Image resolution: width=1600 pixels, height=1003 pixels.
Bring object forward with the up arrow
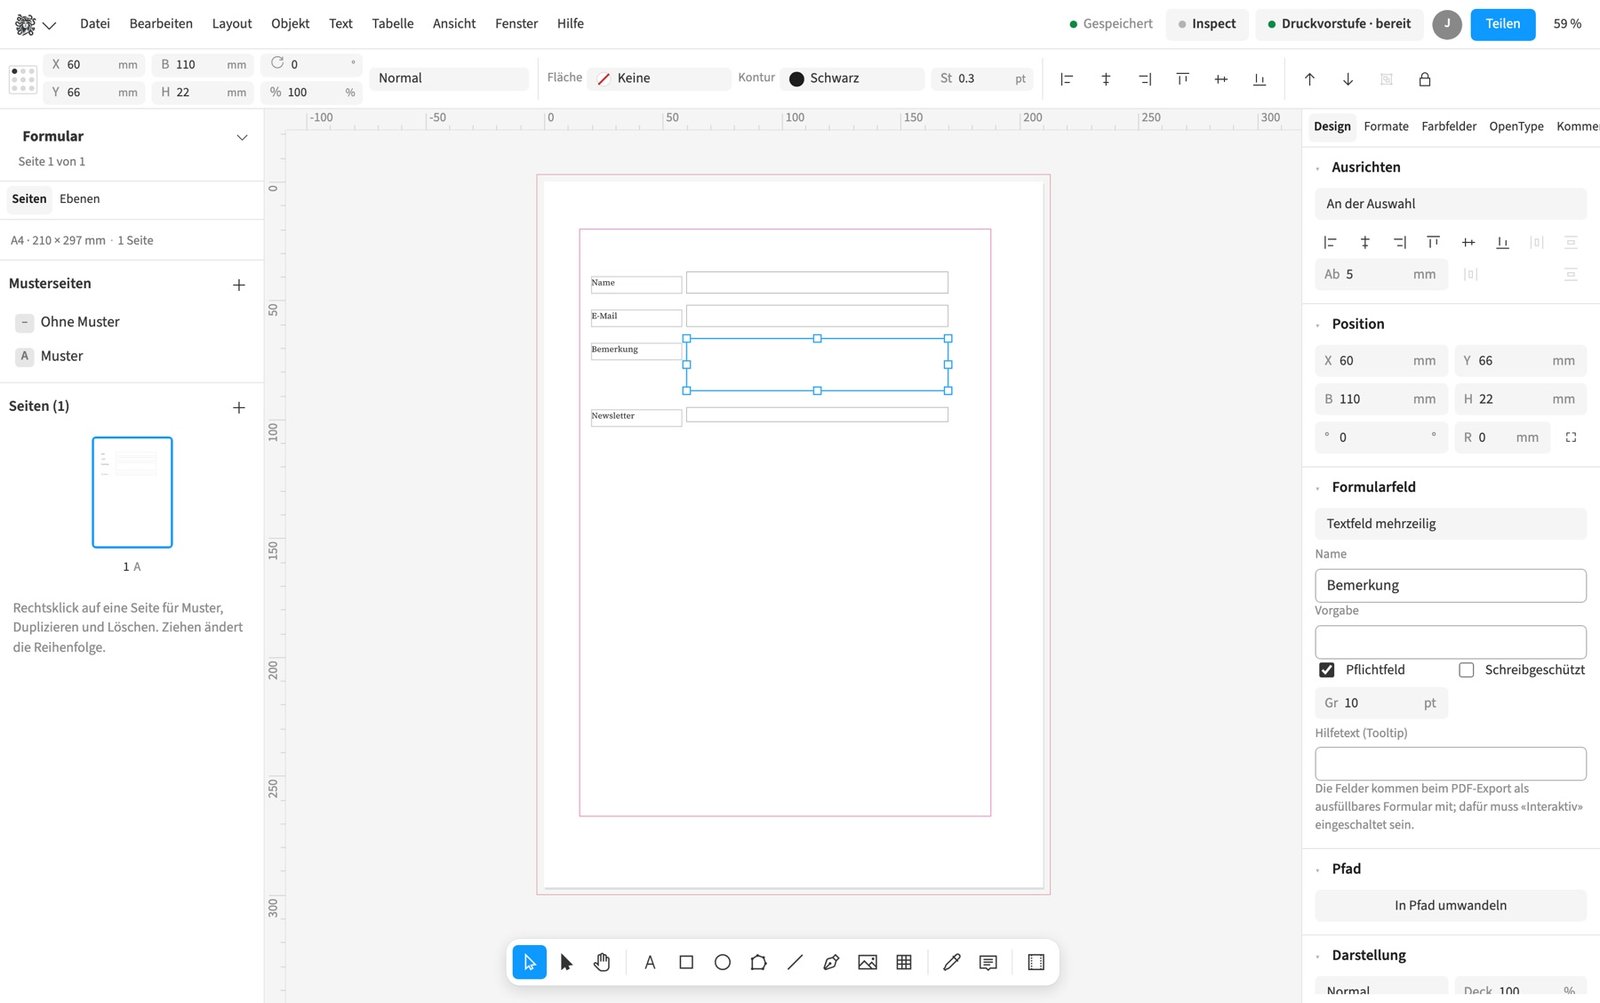(x=1310, y=79)
